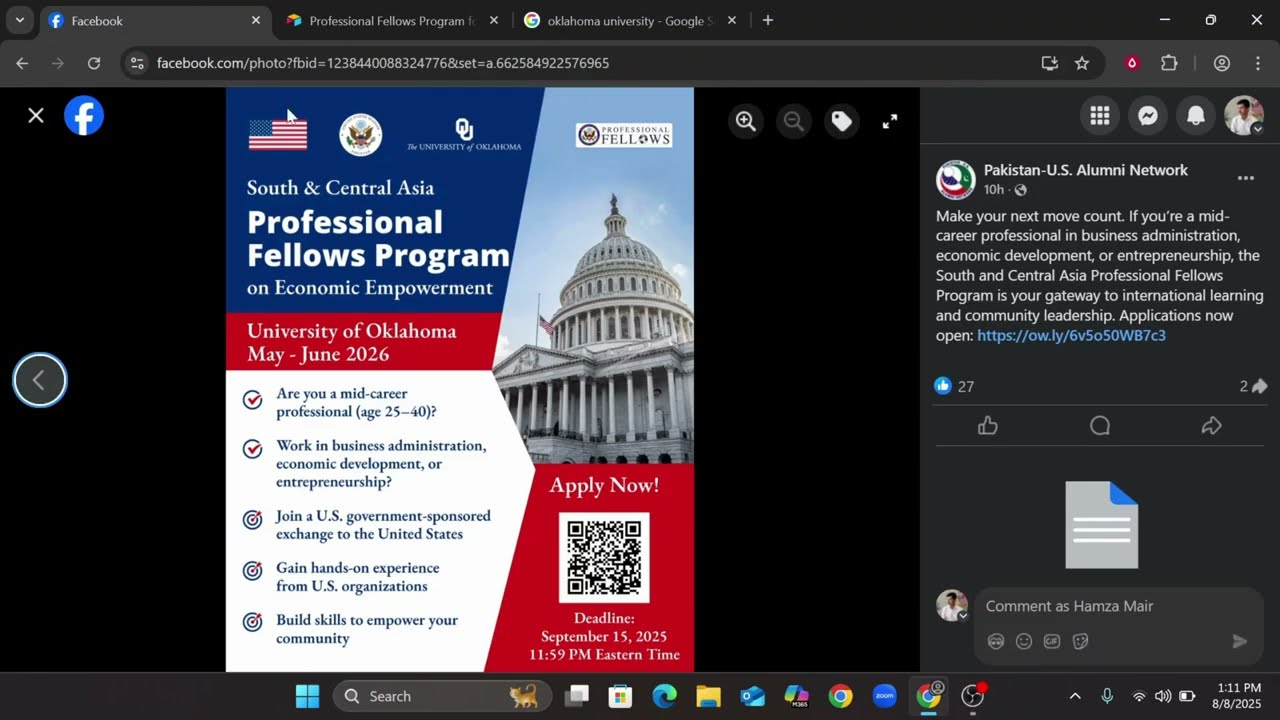
Task: Tag the photo with tag icon
Action: point(842,121)
